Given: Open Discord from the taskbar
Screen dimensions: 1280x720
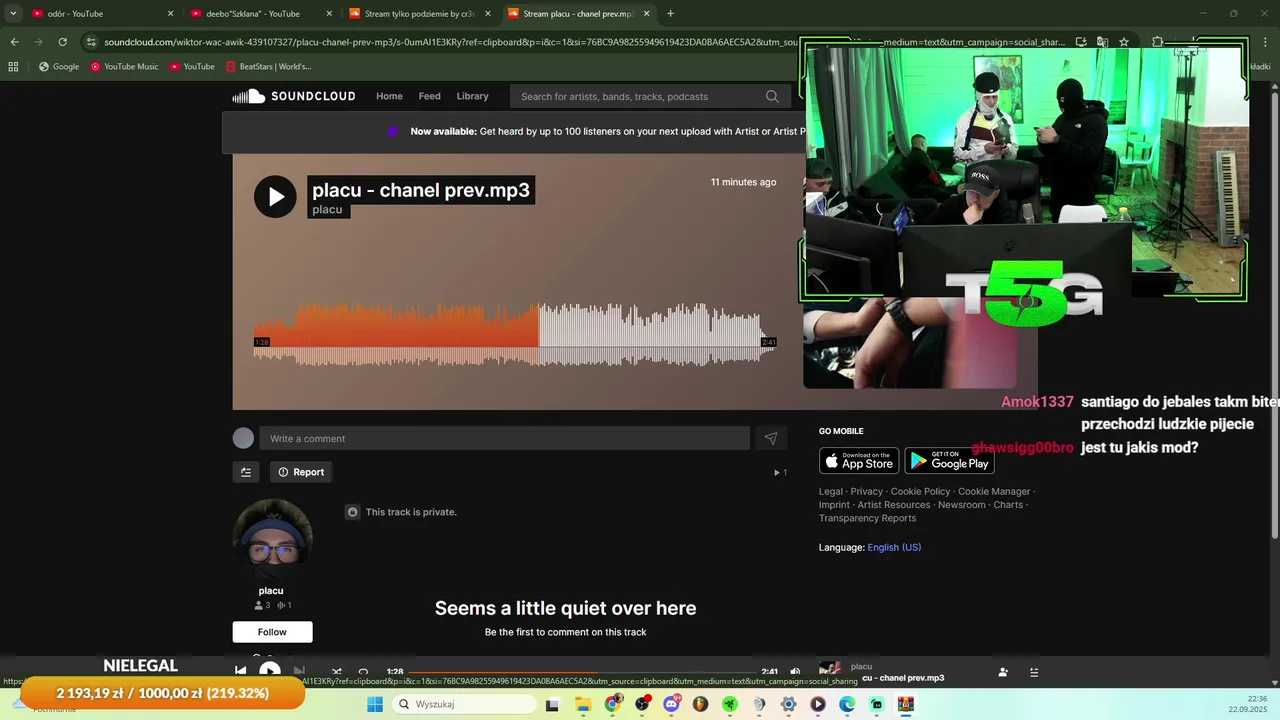Looking at the screenshot, I should (x=671, y=704).
